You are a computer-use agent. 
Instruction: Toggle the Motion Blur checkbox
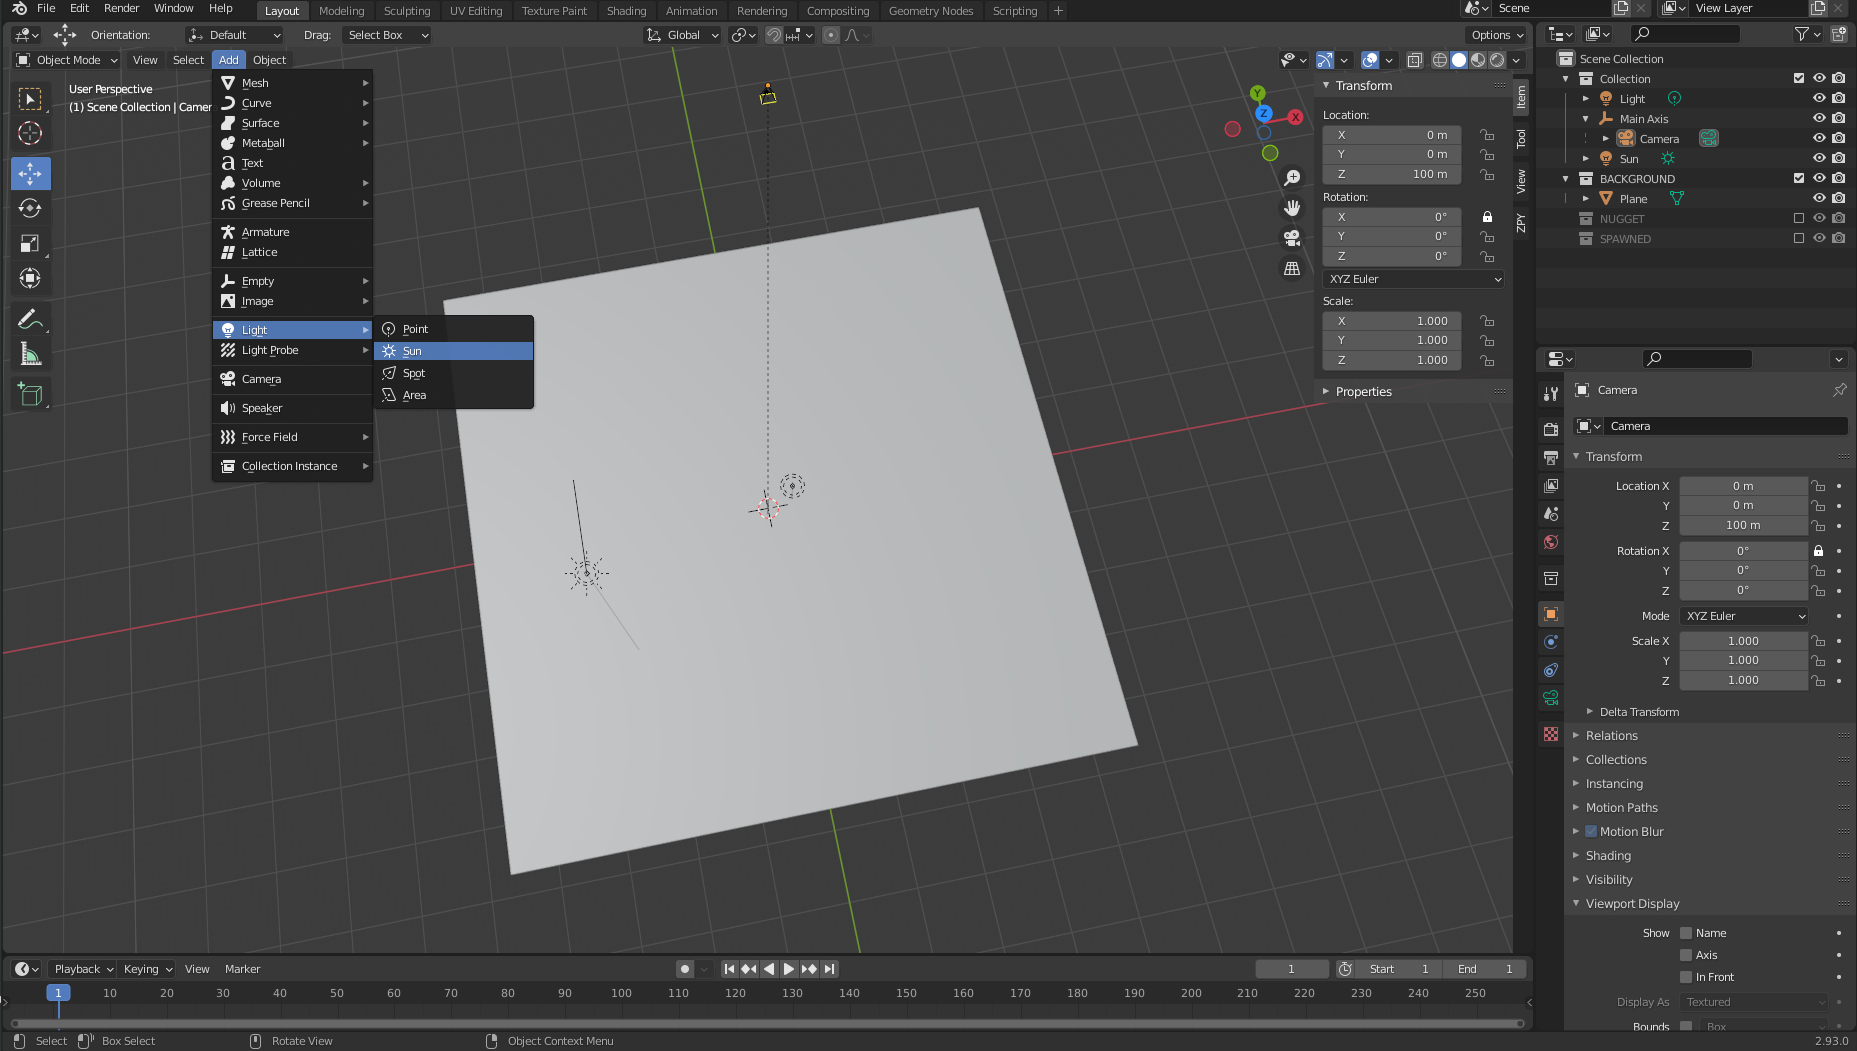click(x=1591, y=832)
